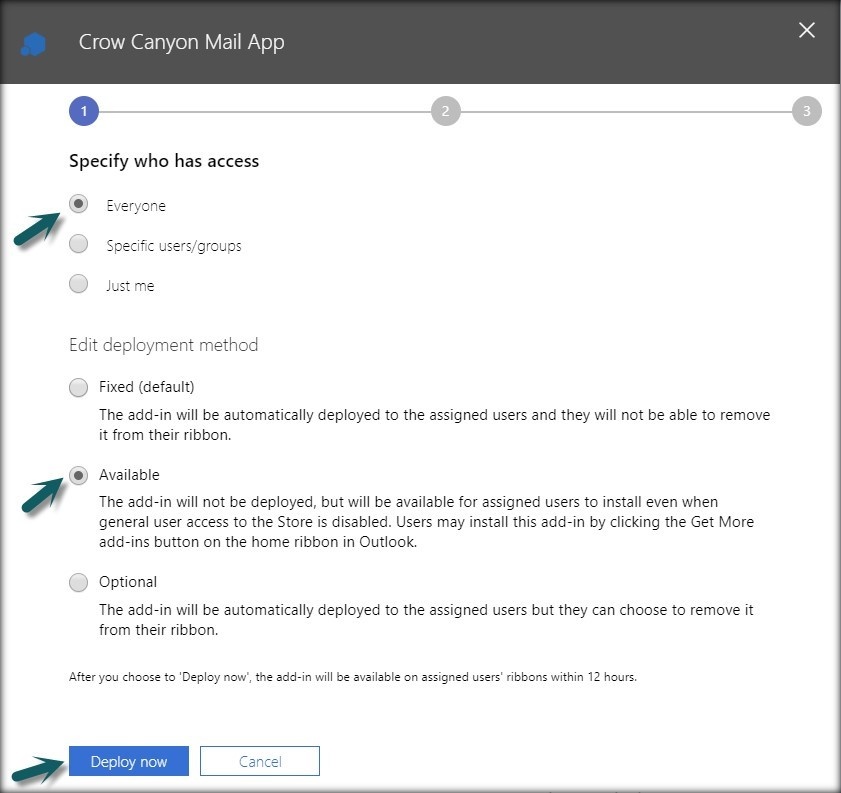Jump to step 3 circle

806,111
